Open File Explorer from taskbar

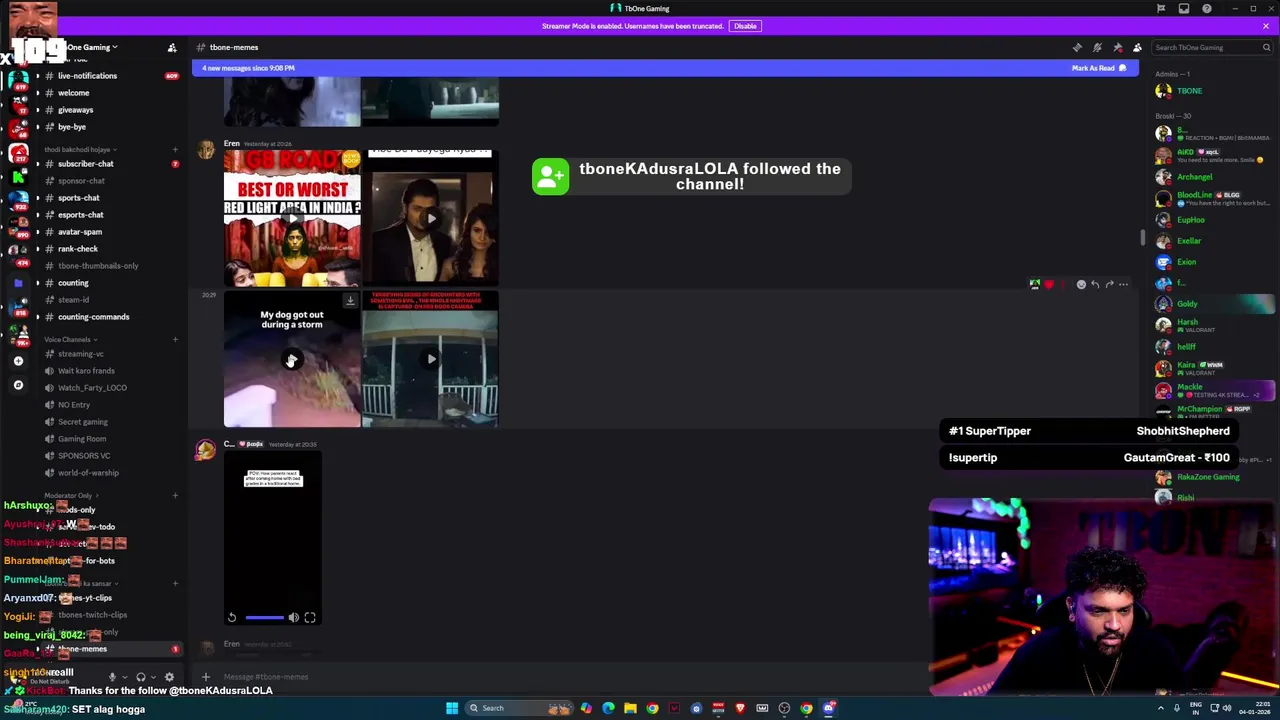coord(630,708)
